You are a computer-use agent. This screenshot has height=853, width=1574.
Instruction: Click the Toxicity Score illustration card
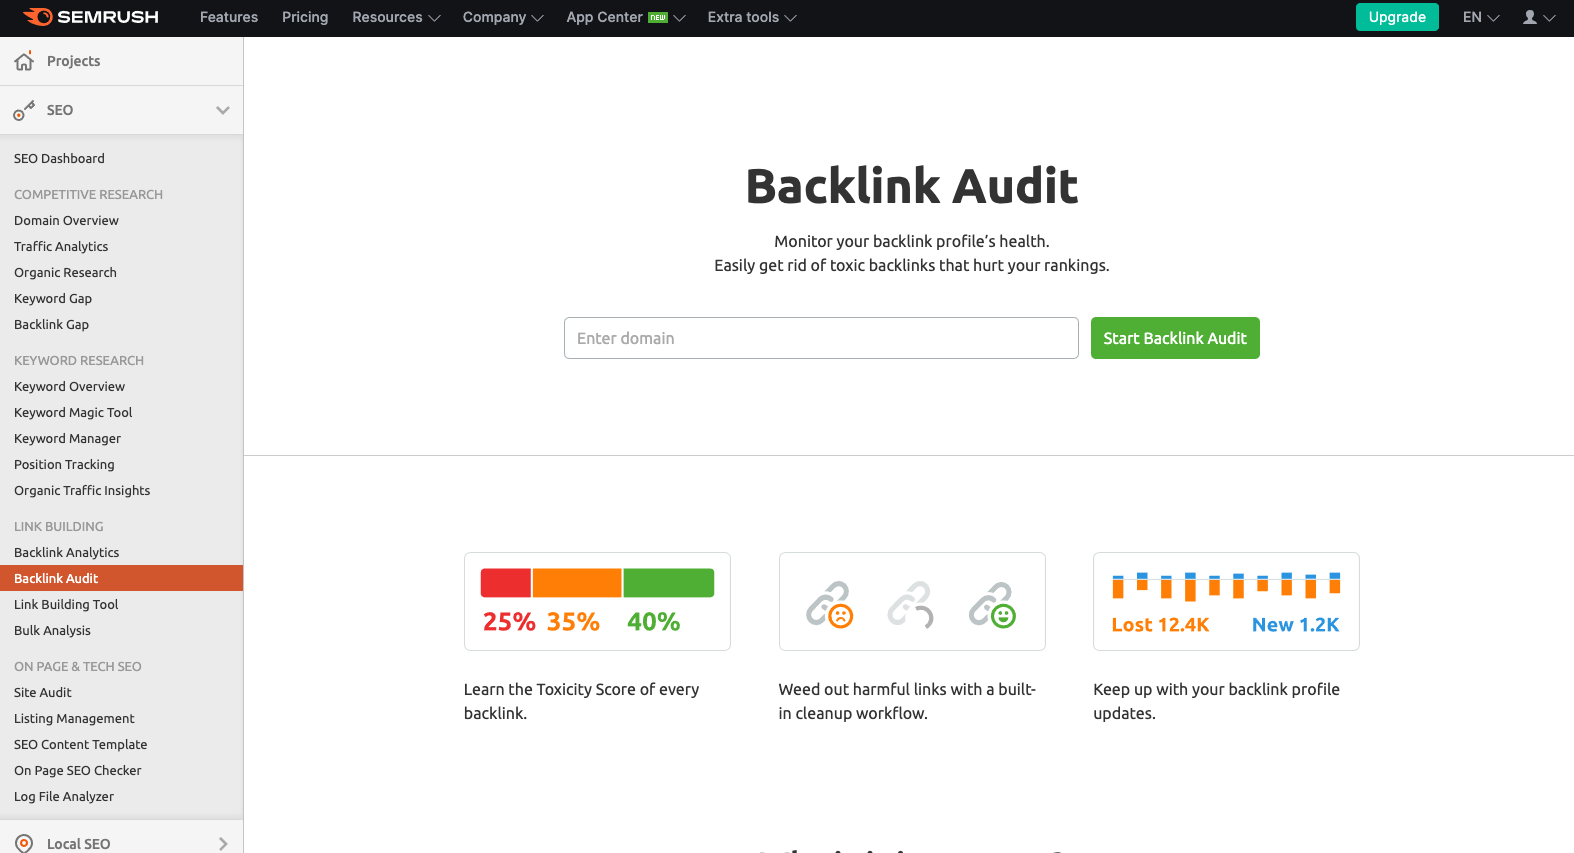point(597,601)
